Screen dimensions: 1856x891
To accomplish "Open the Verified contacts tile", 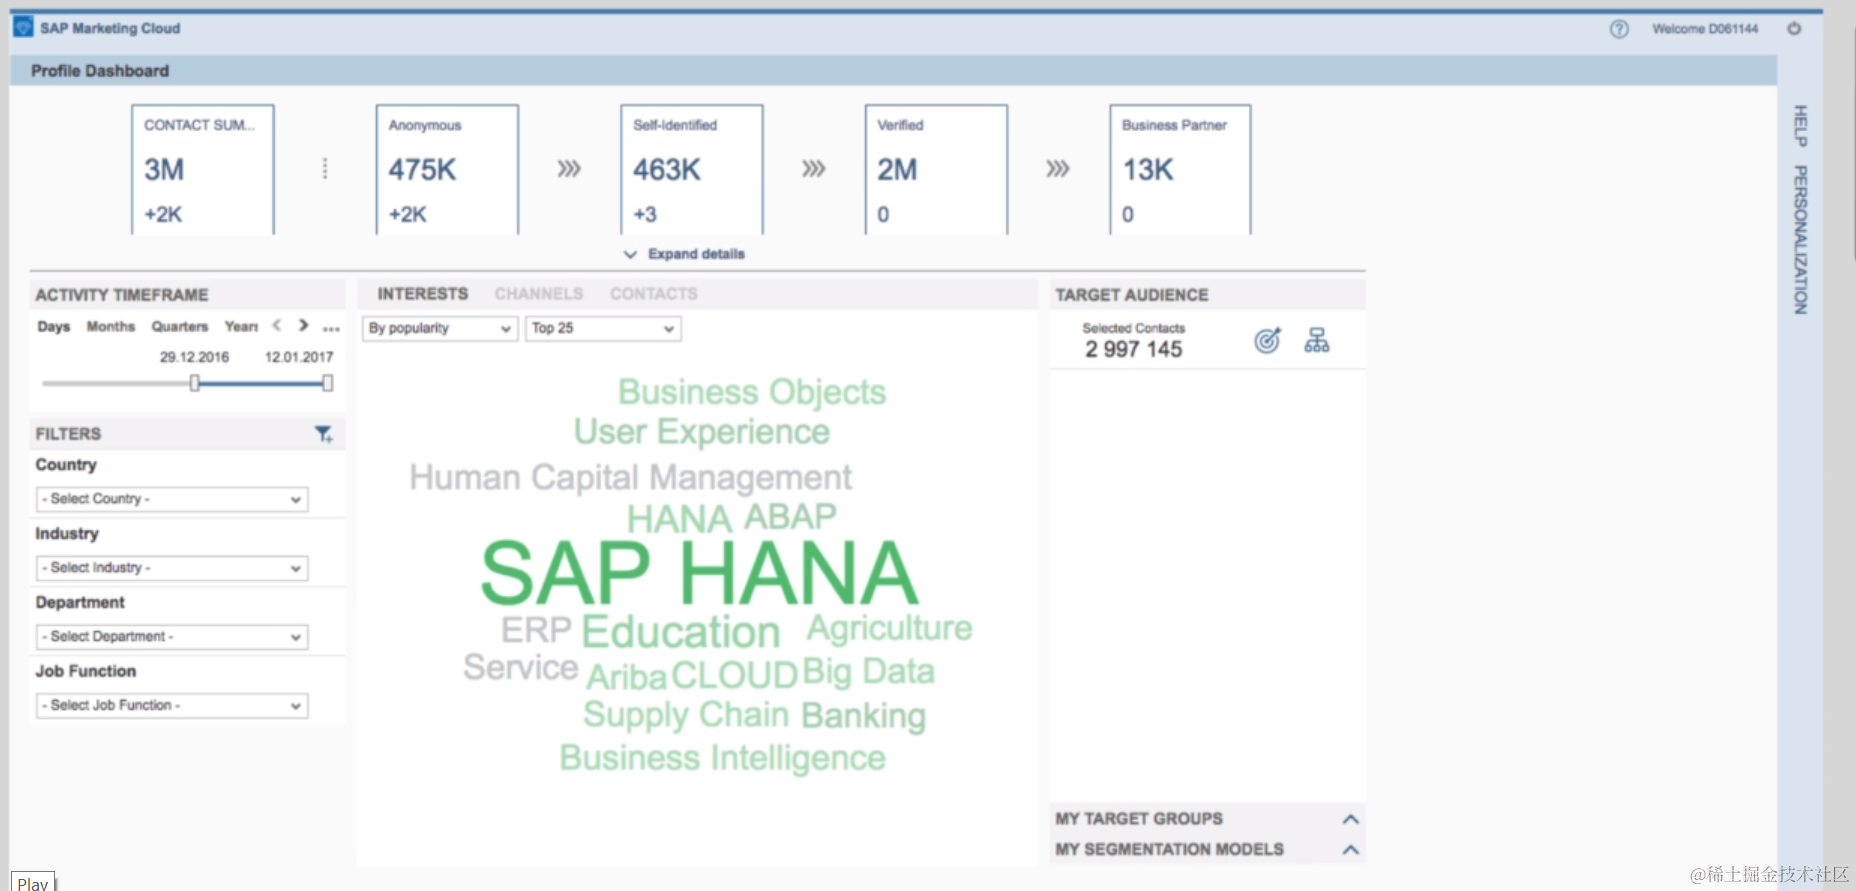I will (x=936, y=170).
